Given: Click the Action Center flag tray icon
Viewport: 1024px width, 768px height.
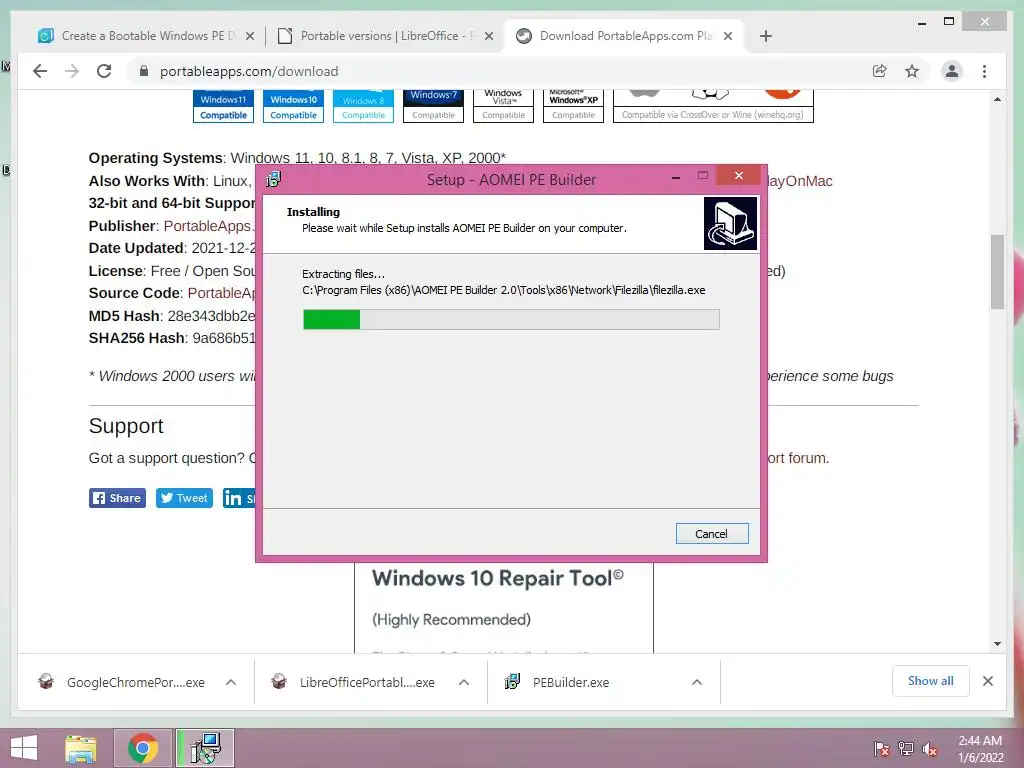Looking at the screenshot, I should (882, 749).
